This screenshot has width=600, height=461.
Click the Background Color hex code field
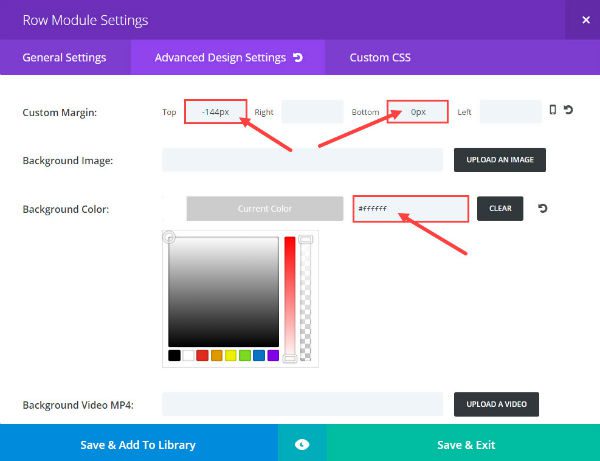pyautogui.click(x=410, y=209)
